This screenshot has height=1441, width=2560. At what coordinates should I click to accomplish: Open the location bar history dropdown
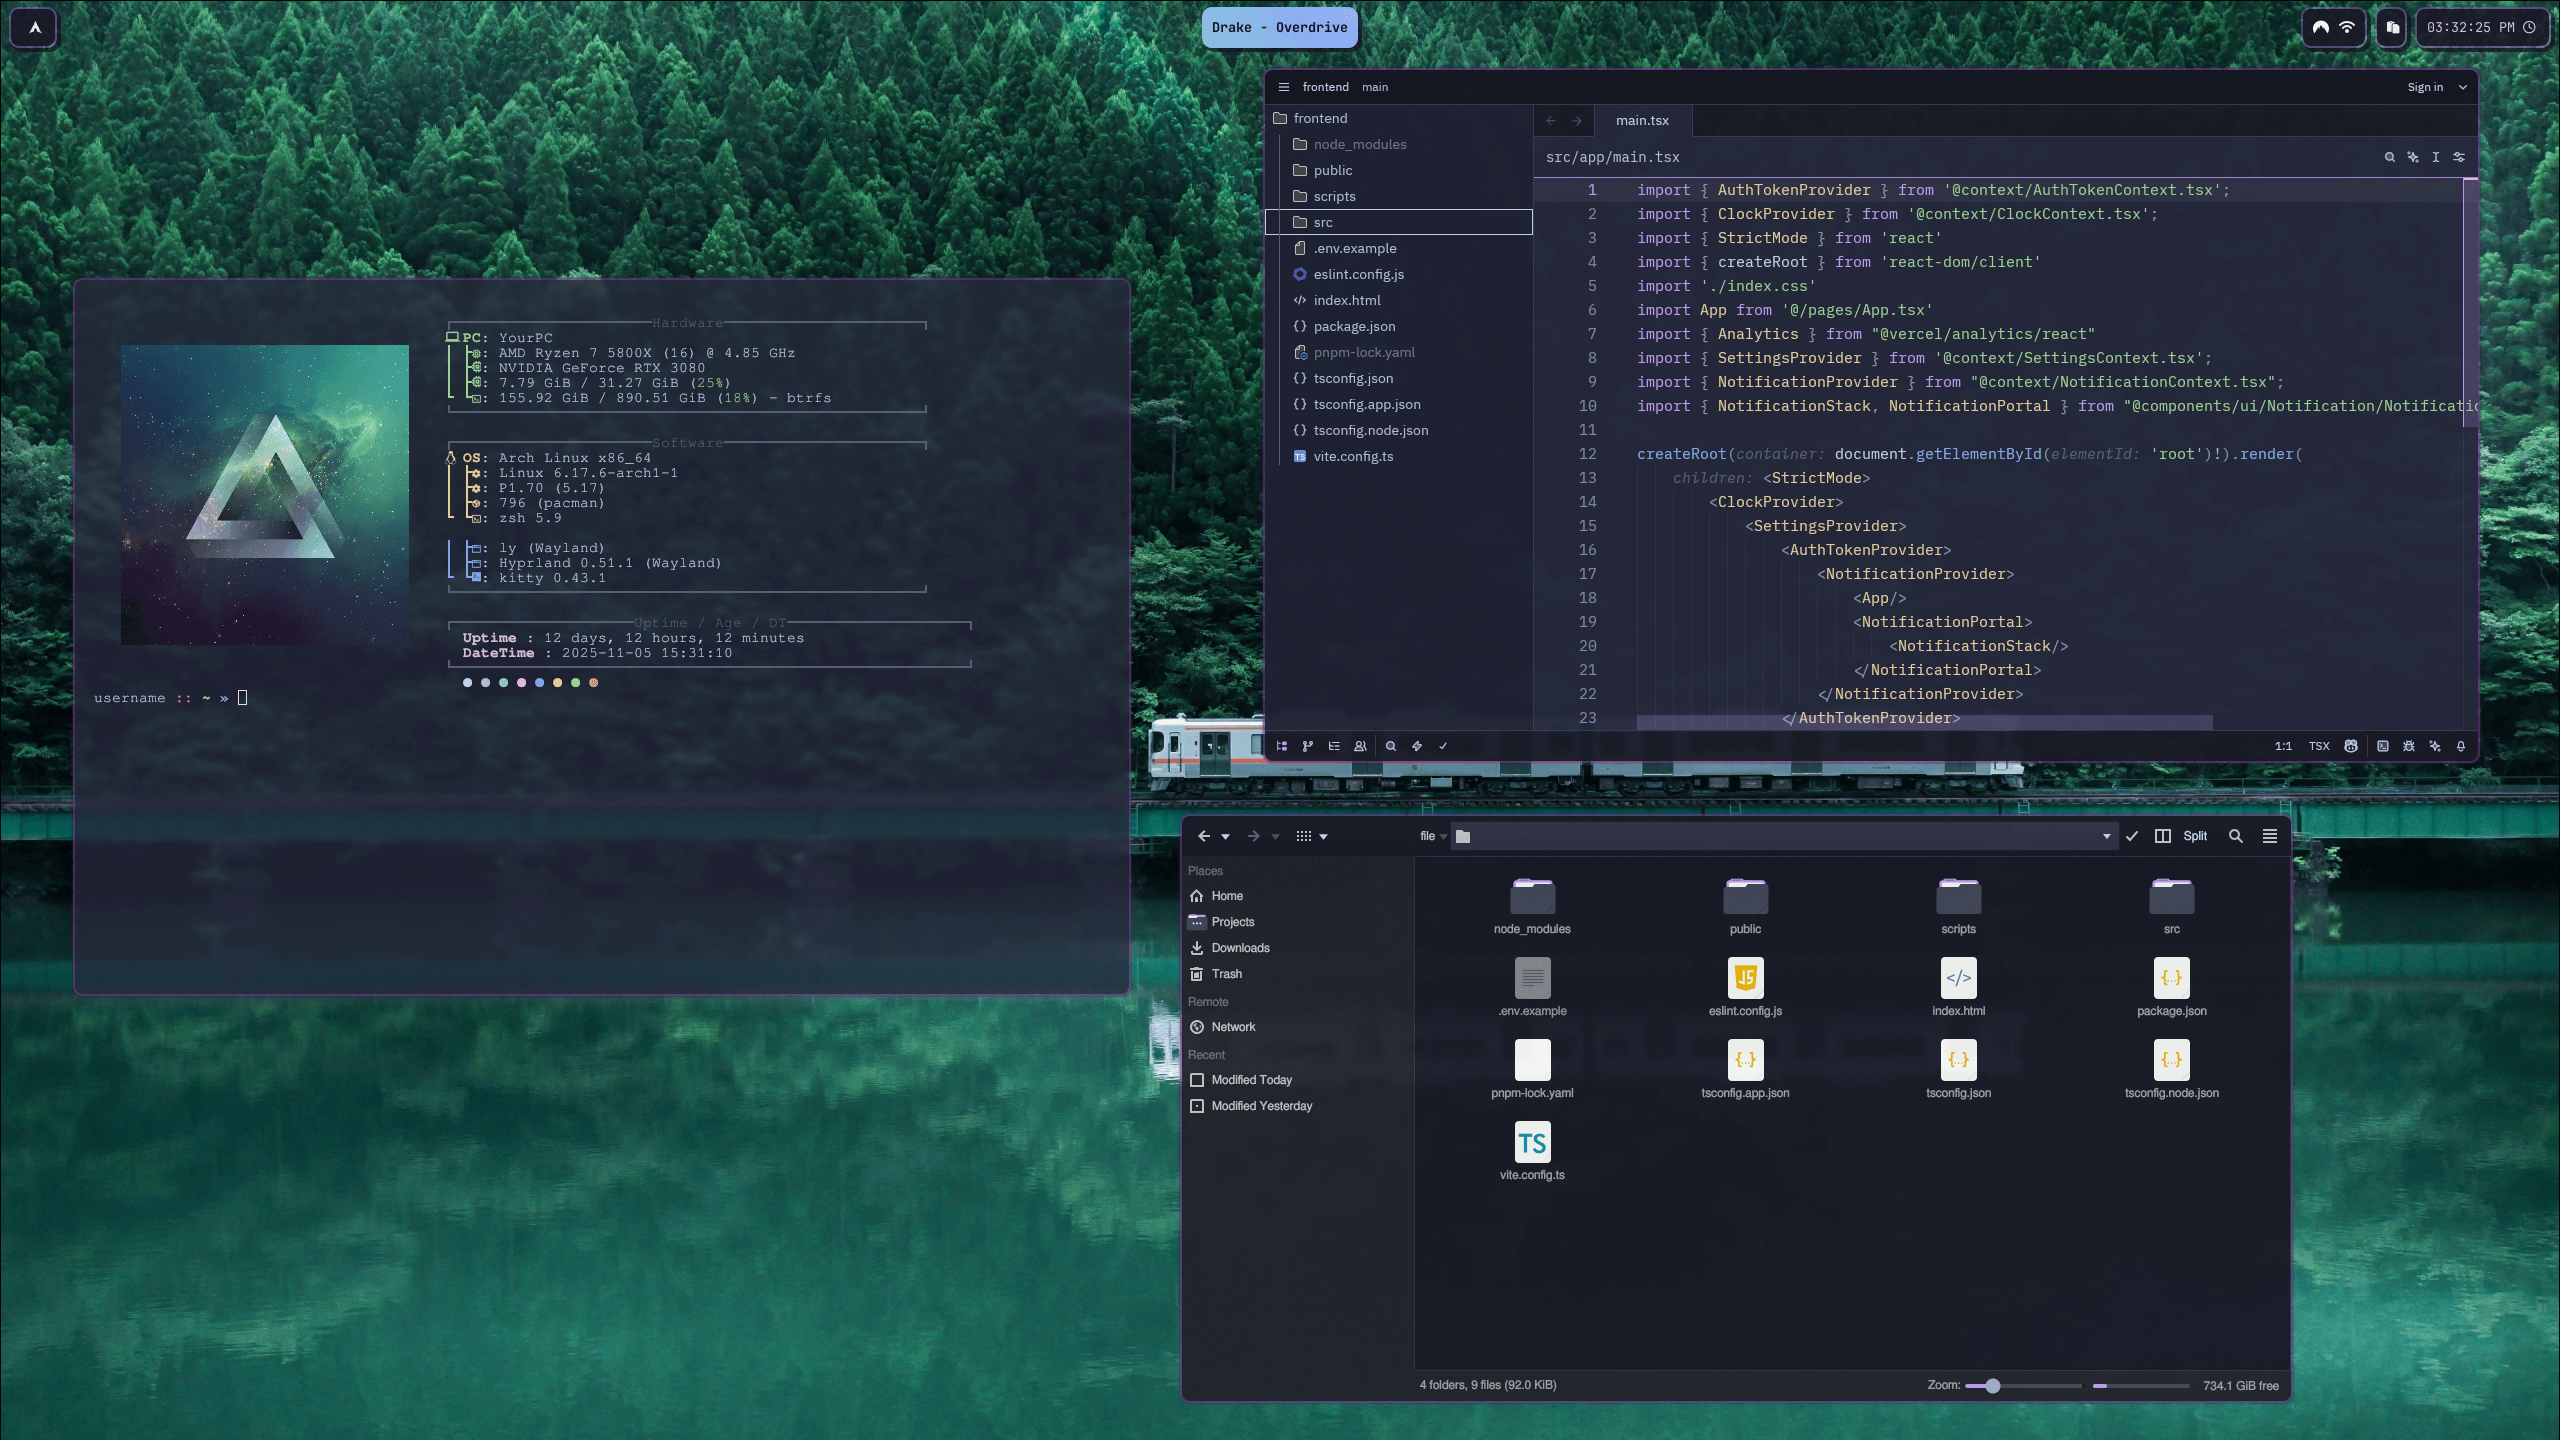tap(2107, 836)
